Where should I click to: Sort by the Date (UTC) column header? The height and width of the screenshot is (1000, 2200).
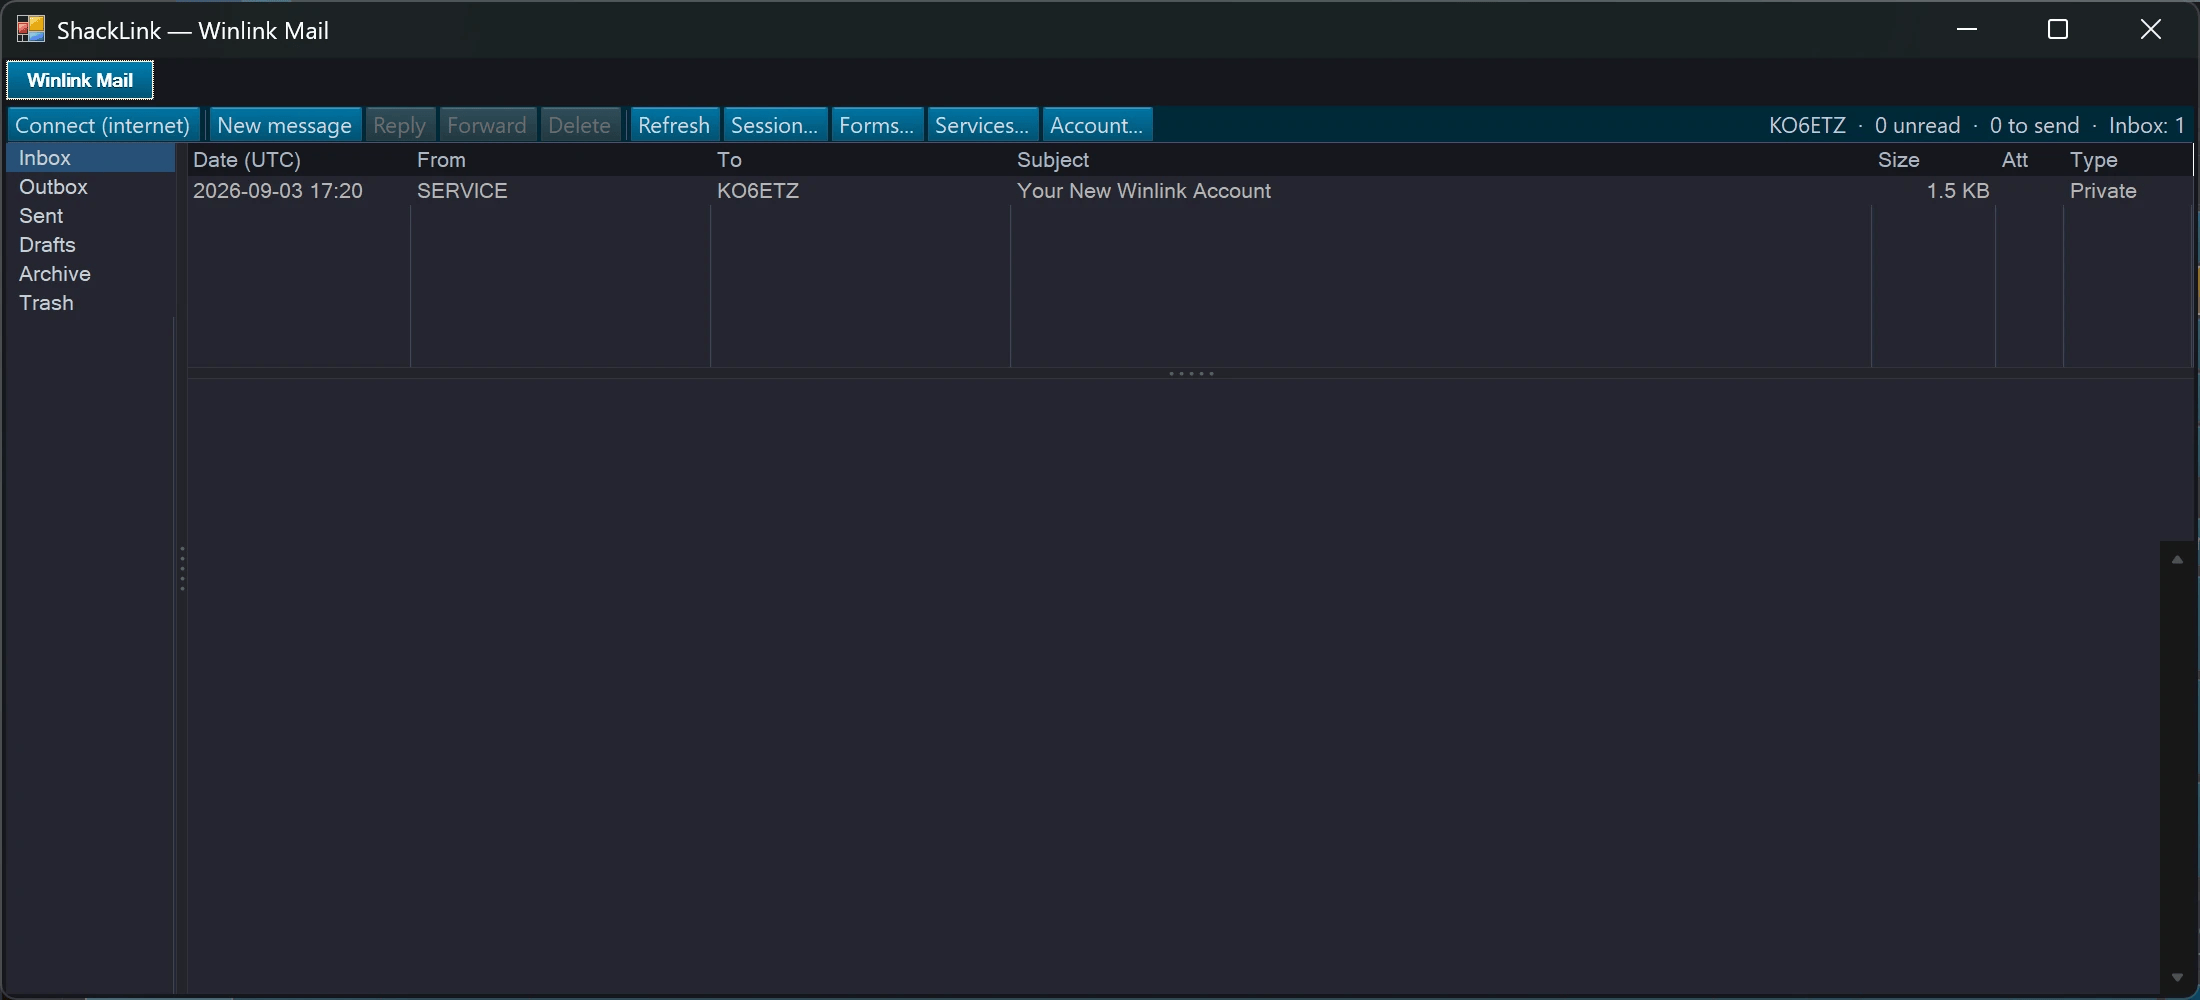tap(299, 160)
